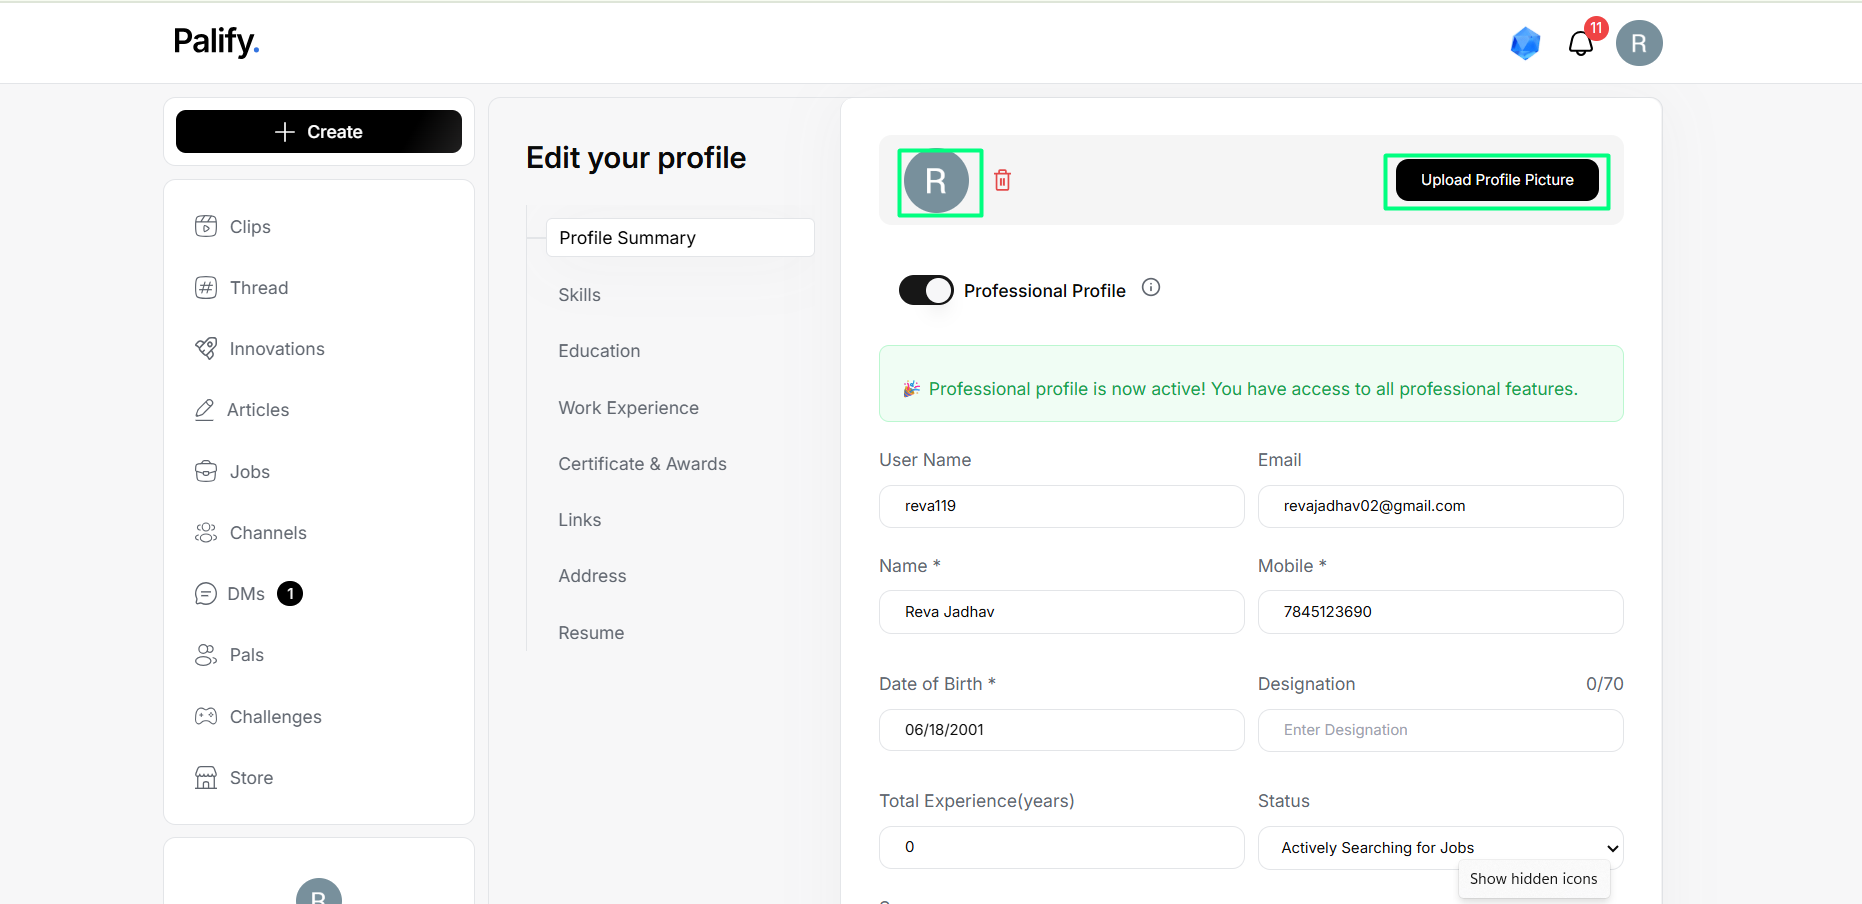Viewport: 1862px width, 904px height.
Task: Click the User Name field
Action: point(1061,506)
